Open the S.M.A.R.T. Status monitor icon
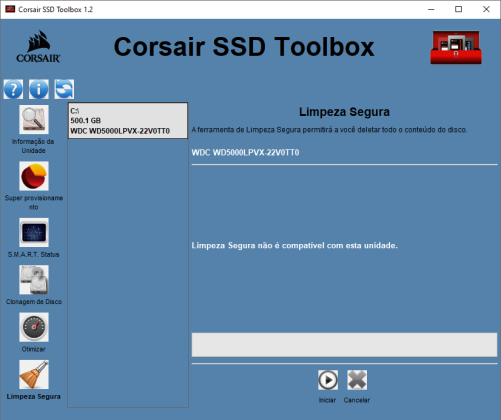The height and width of the screenshot is (420, 501). [34, 232]
